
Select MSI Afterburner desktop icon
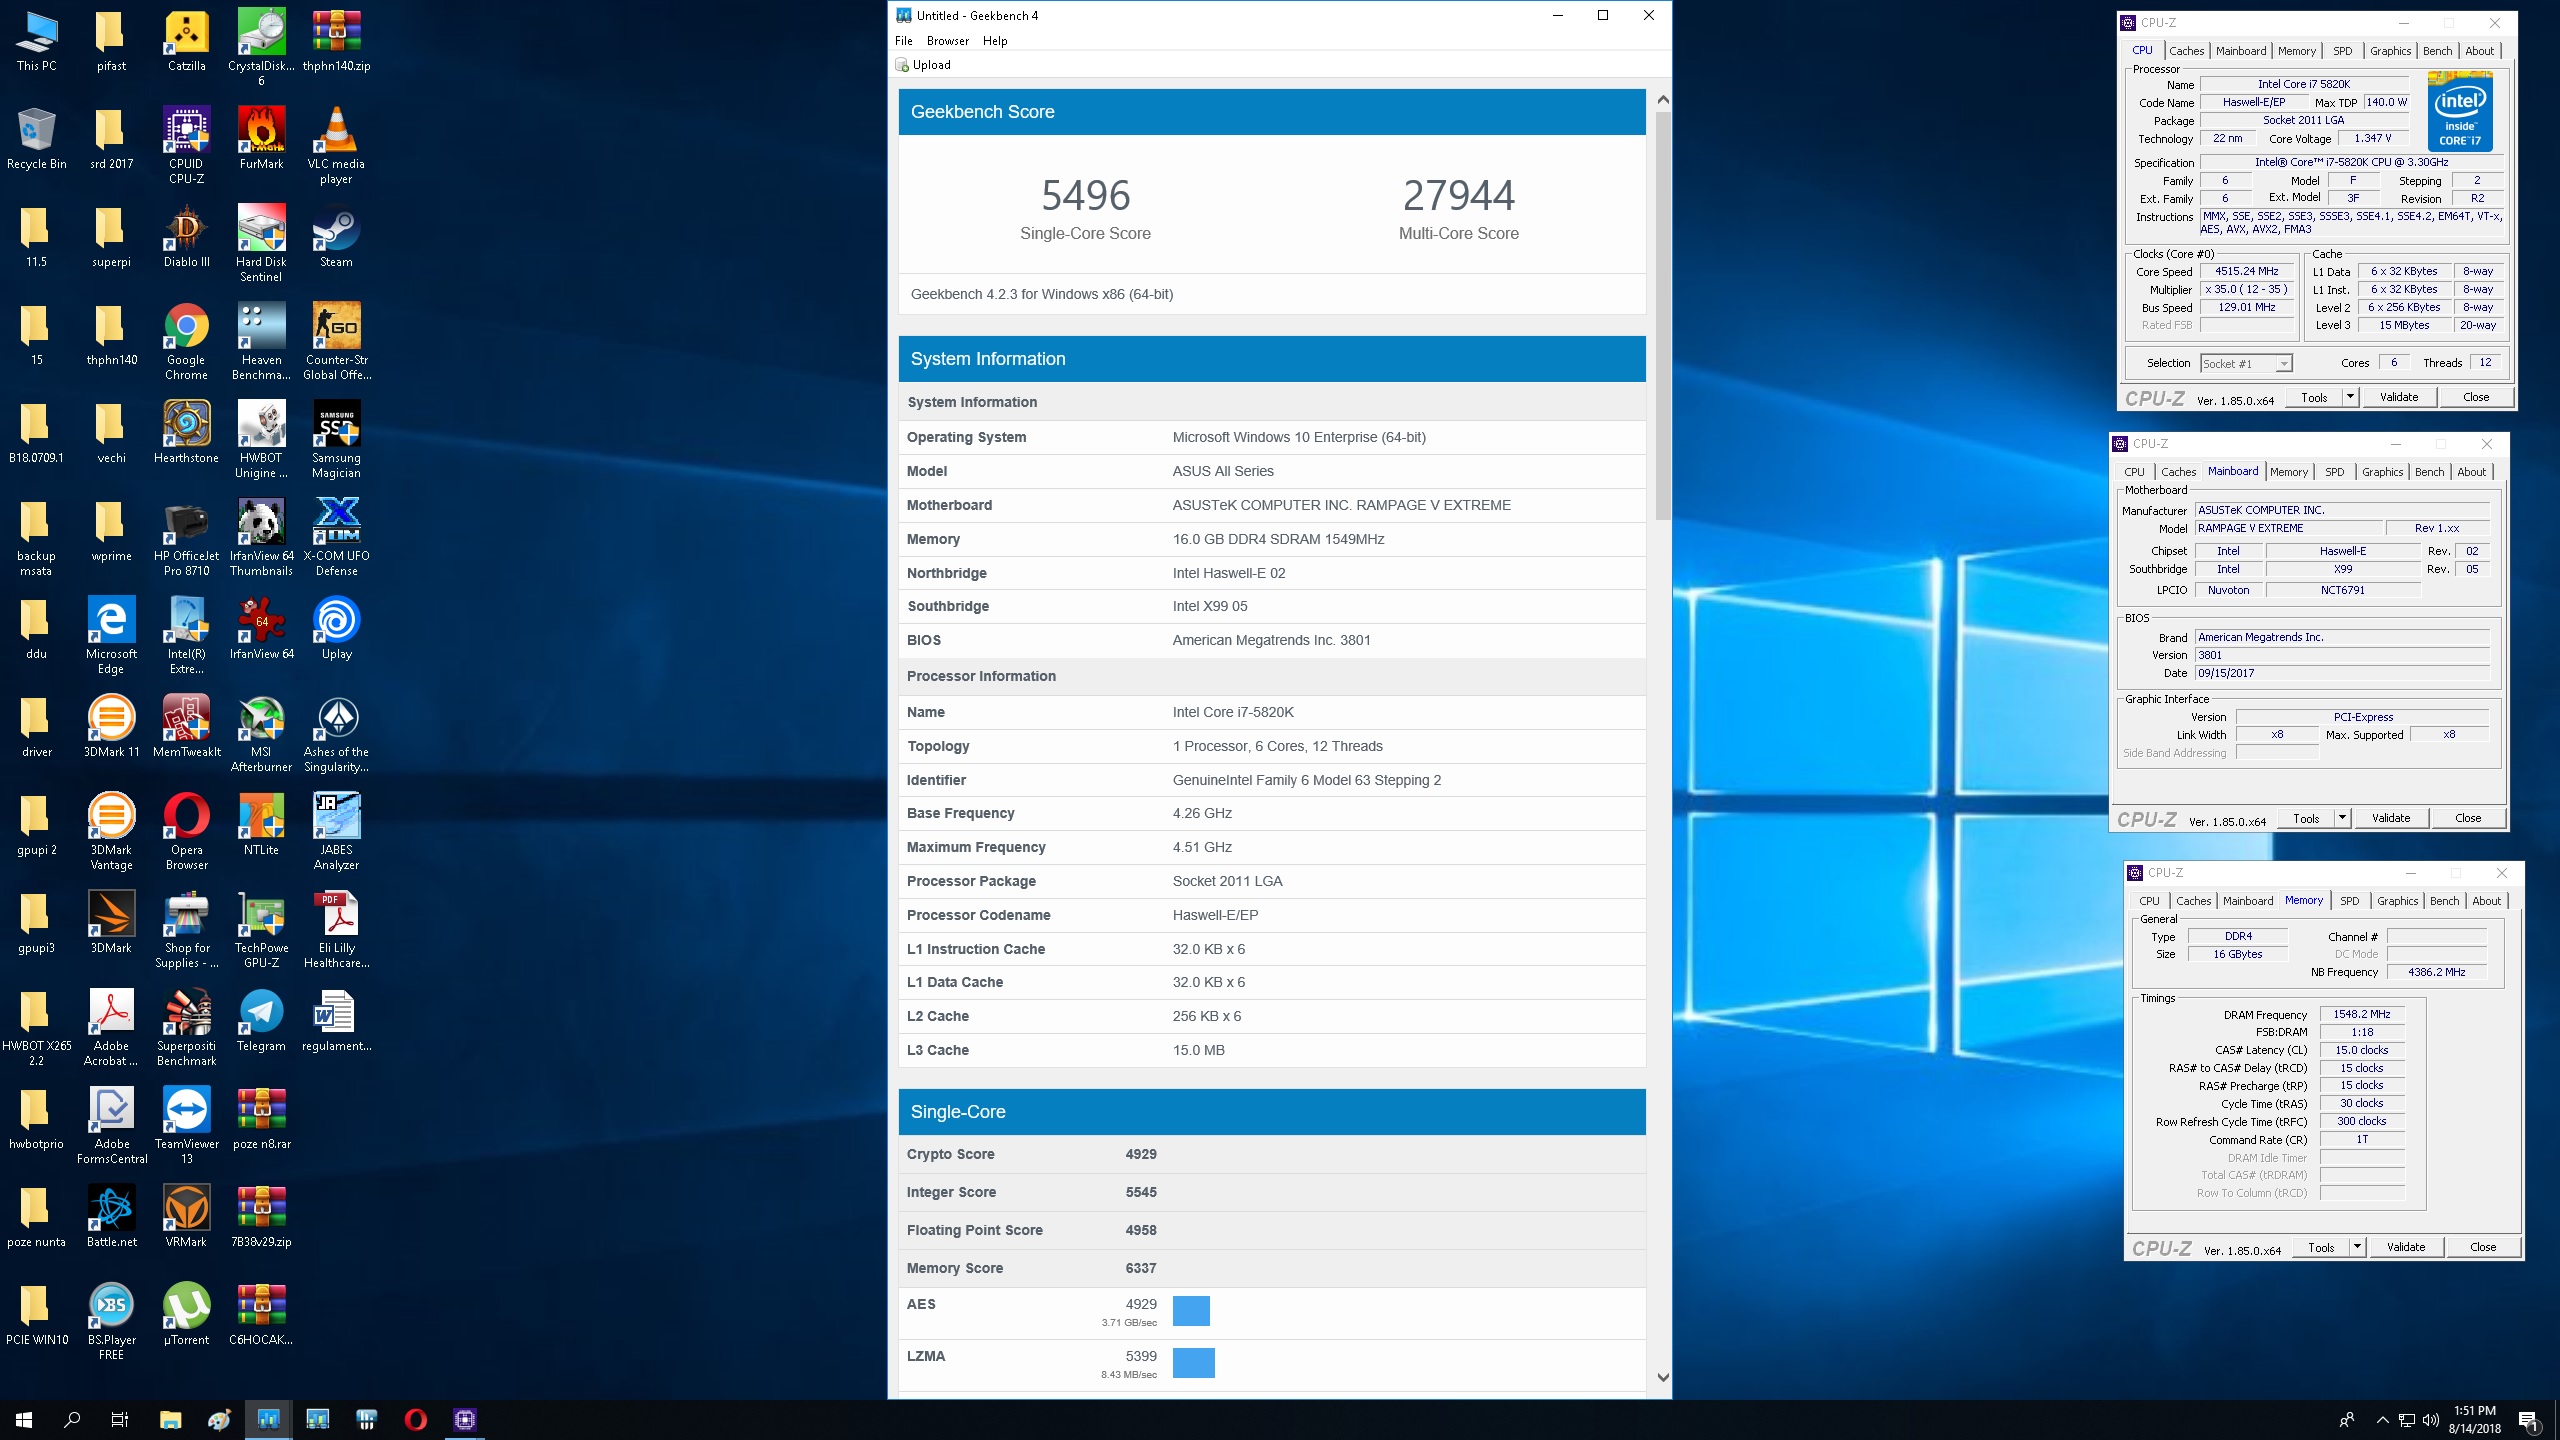(x=261, y=733)
